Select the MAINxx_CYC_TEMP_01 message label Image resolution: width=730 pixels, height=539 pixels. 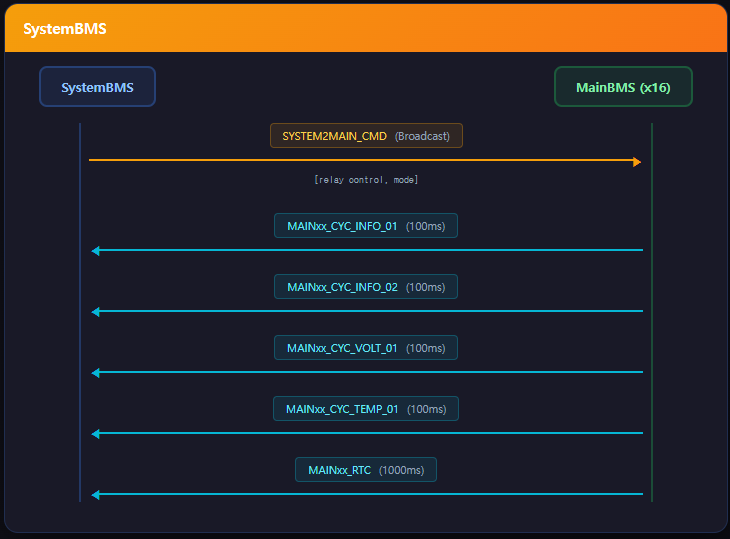point(342,409)
